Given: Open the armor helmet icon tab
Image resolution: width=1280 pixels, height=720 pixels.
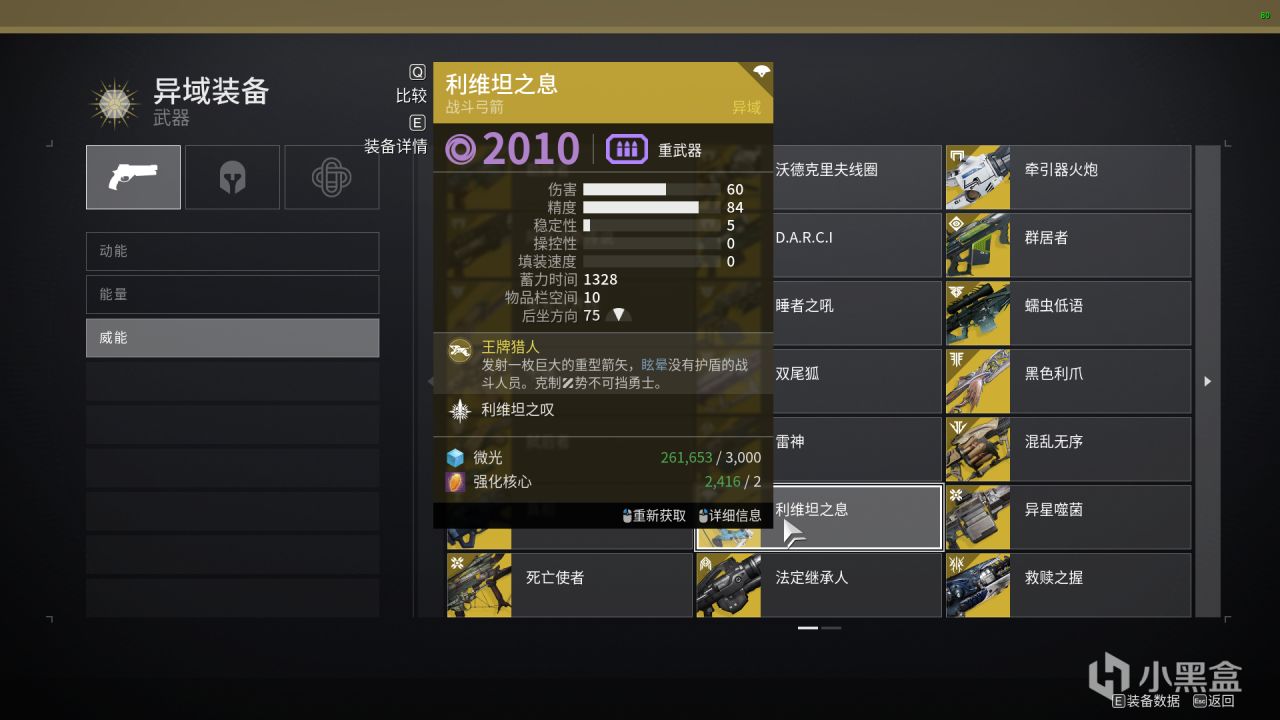Looking at the screenshot, I should (x=232, y=177).
